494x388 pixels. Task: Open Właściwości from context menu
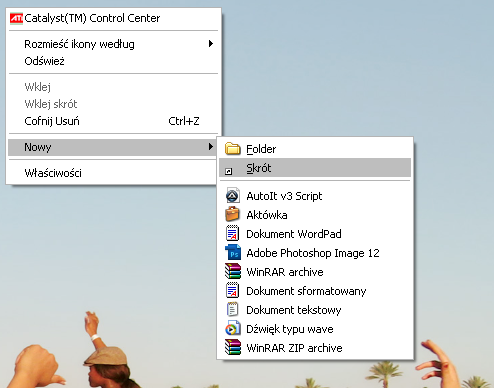pyautogui.click(x=113, y=173)
